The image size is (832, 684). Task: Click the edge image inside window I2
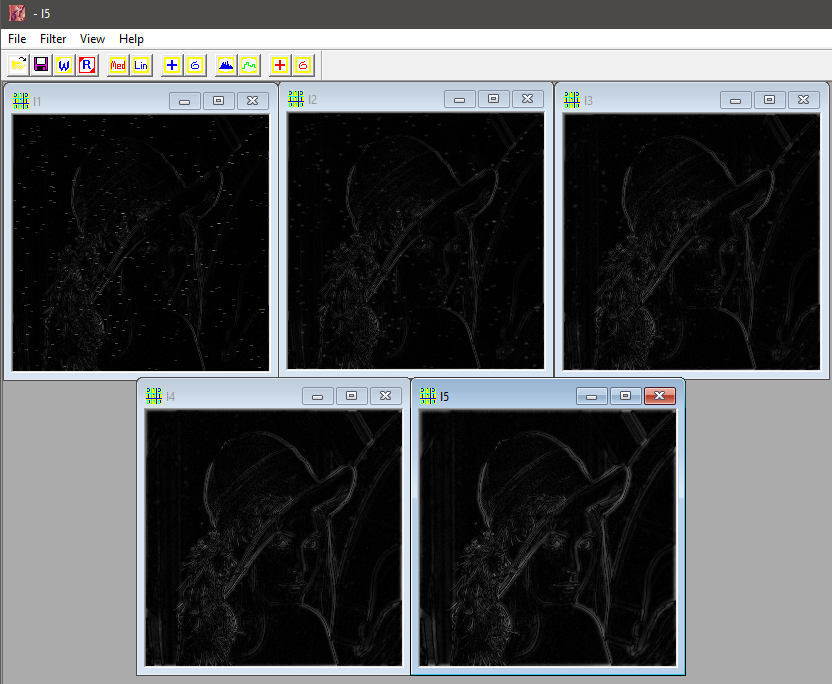tap(415, 240)
